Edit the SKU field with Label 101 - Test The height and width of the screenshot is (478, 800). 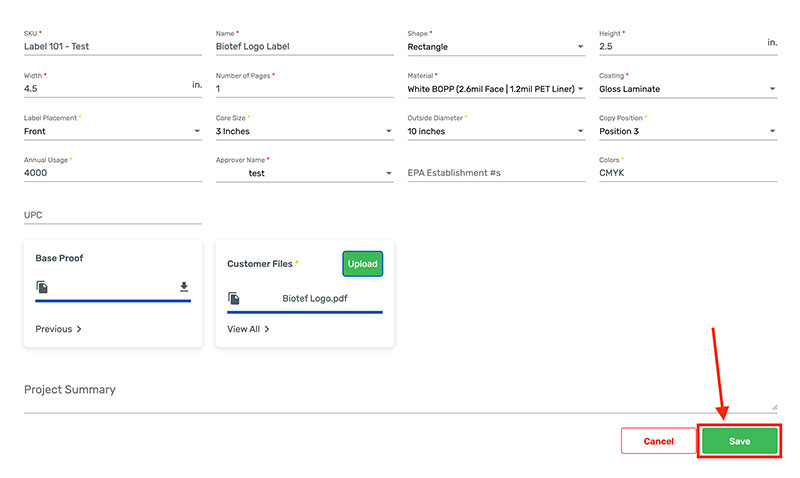(x=113, y=46)
